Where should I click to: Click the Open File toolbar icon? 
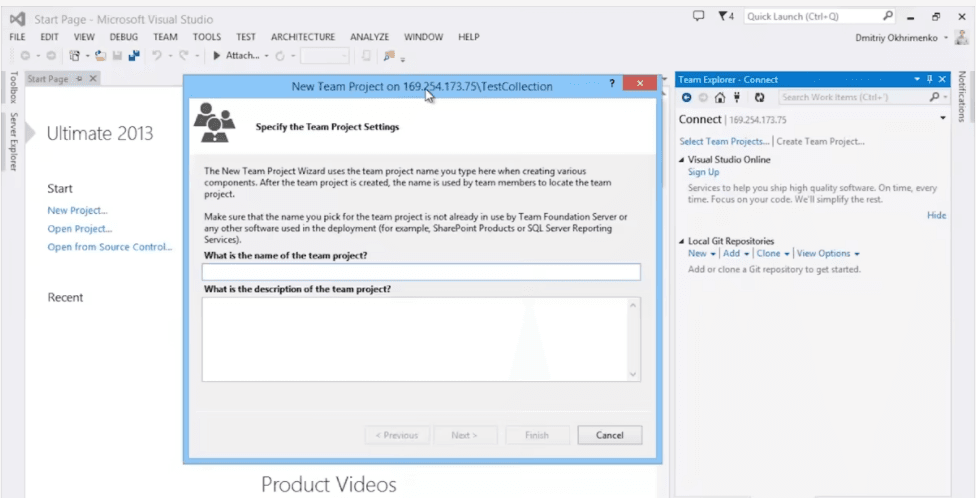(x=100, y=56)
